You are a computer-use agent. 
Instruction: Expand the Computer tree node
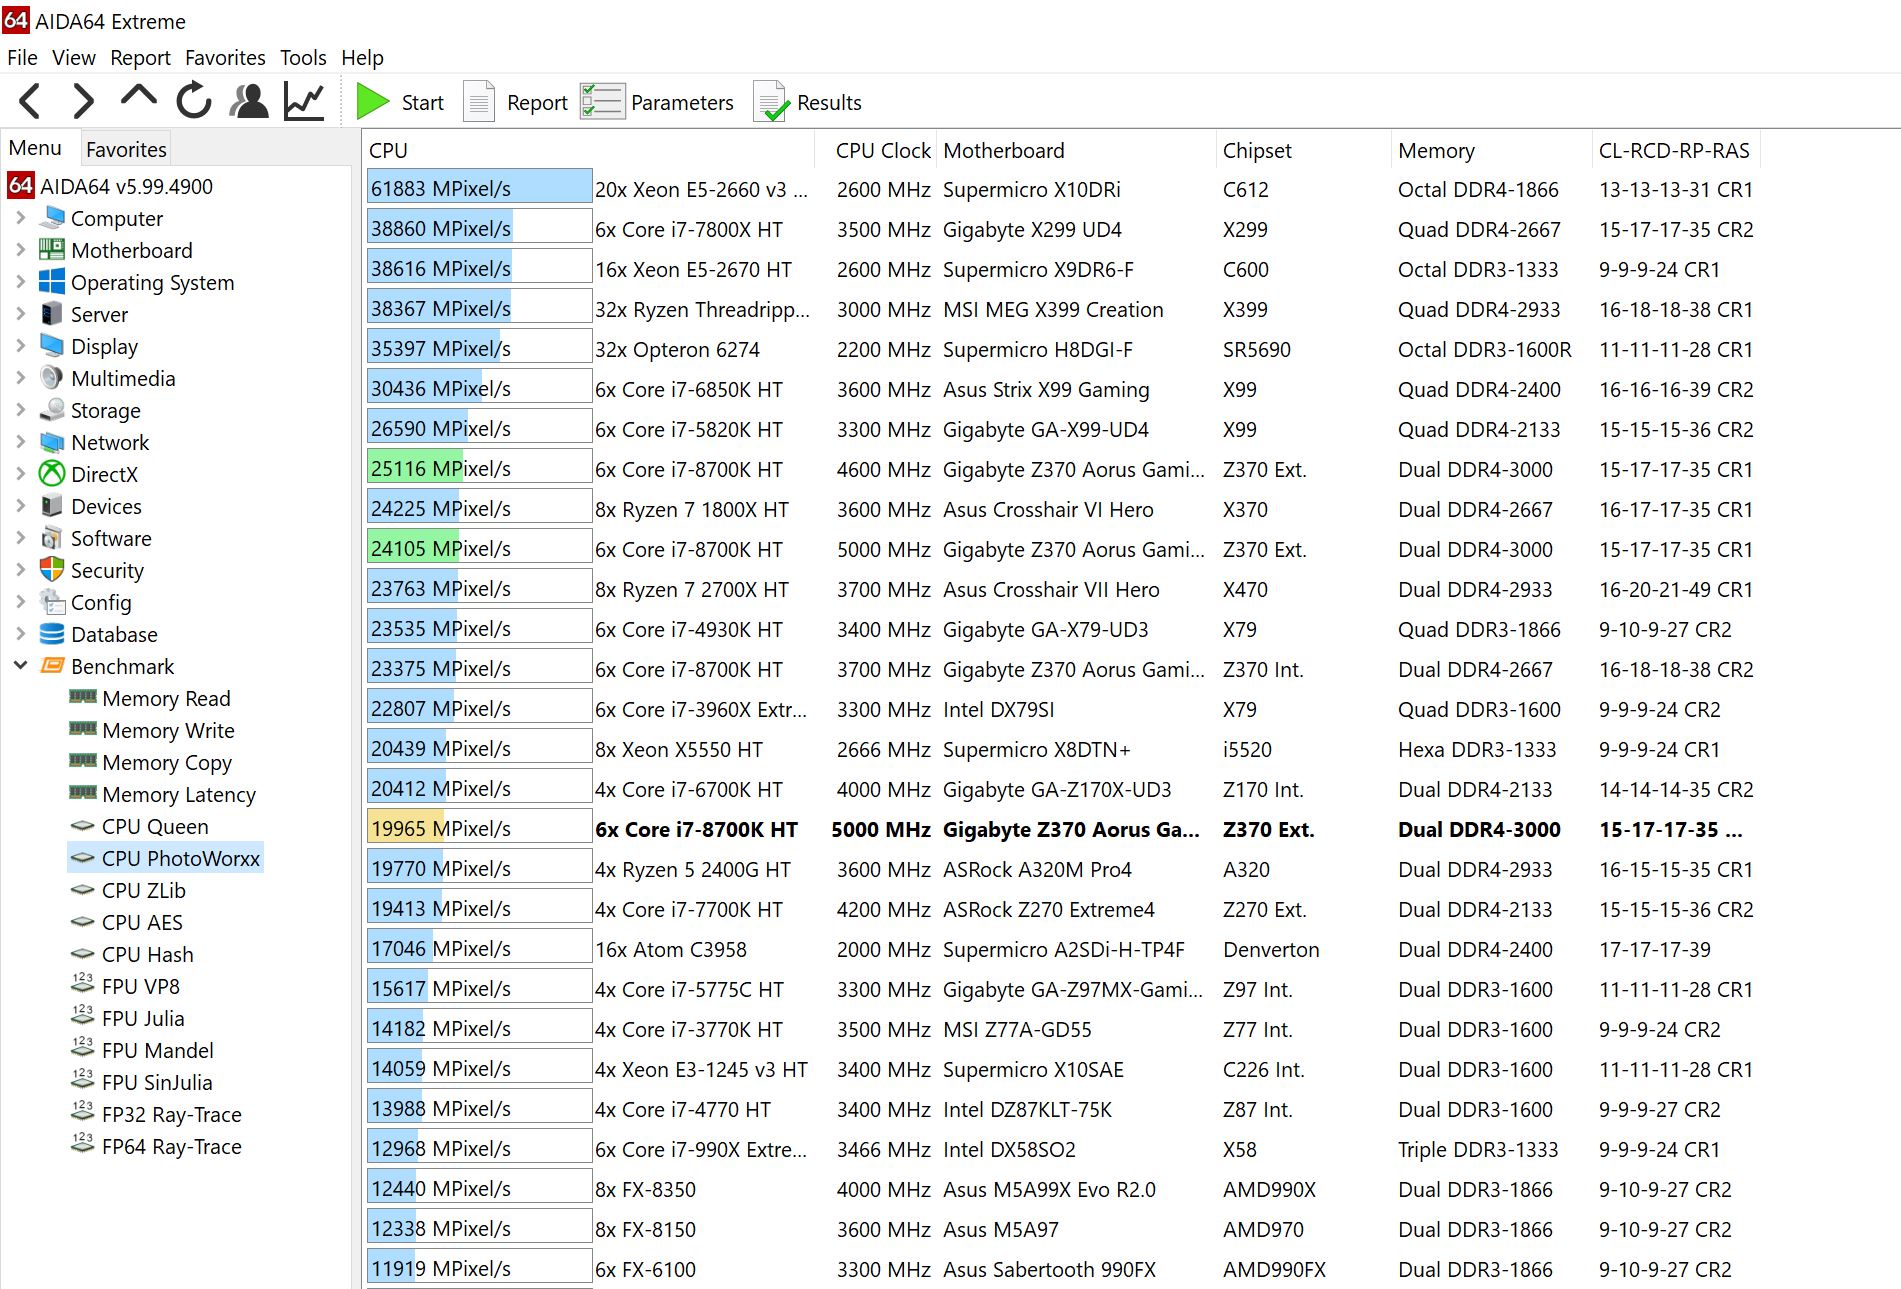[20, 217]
